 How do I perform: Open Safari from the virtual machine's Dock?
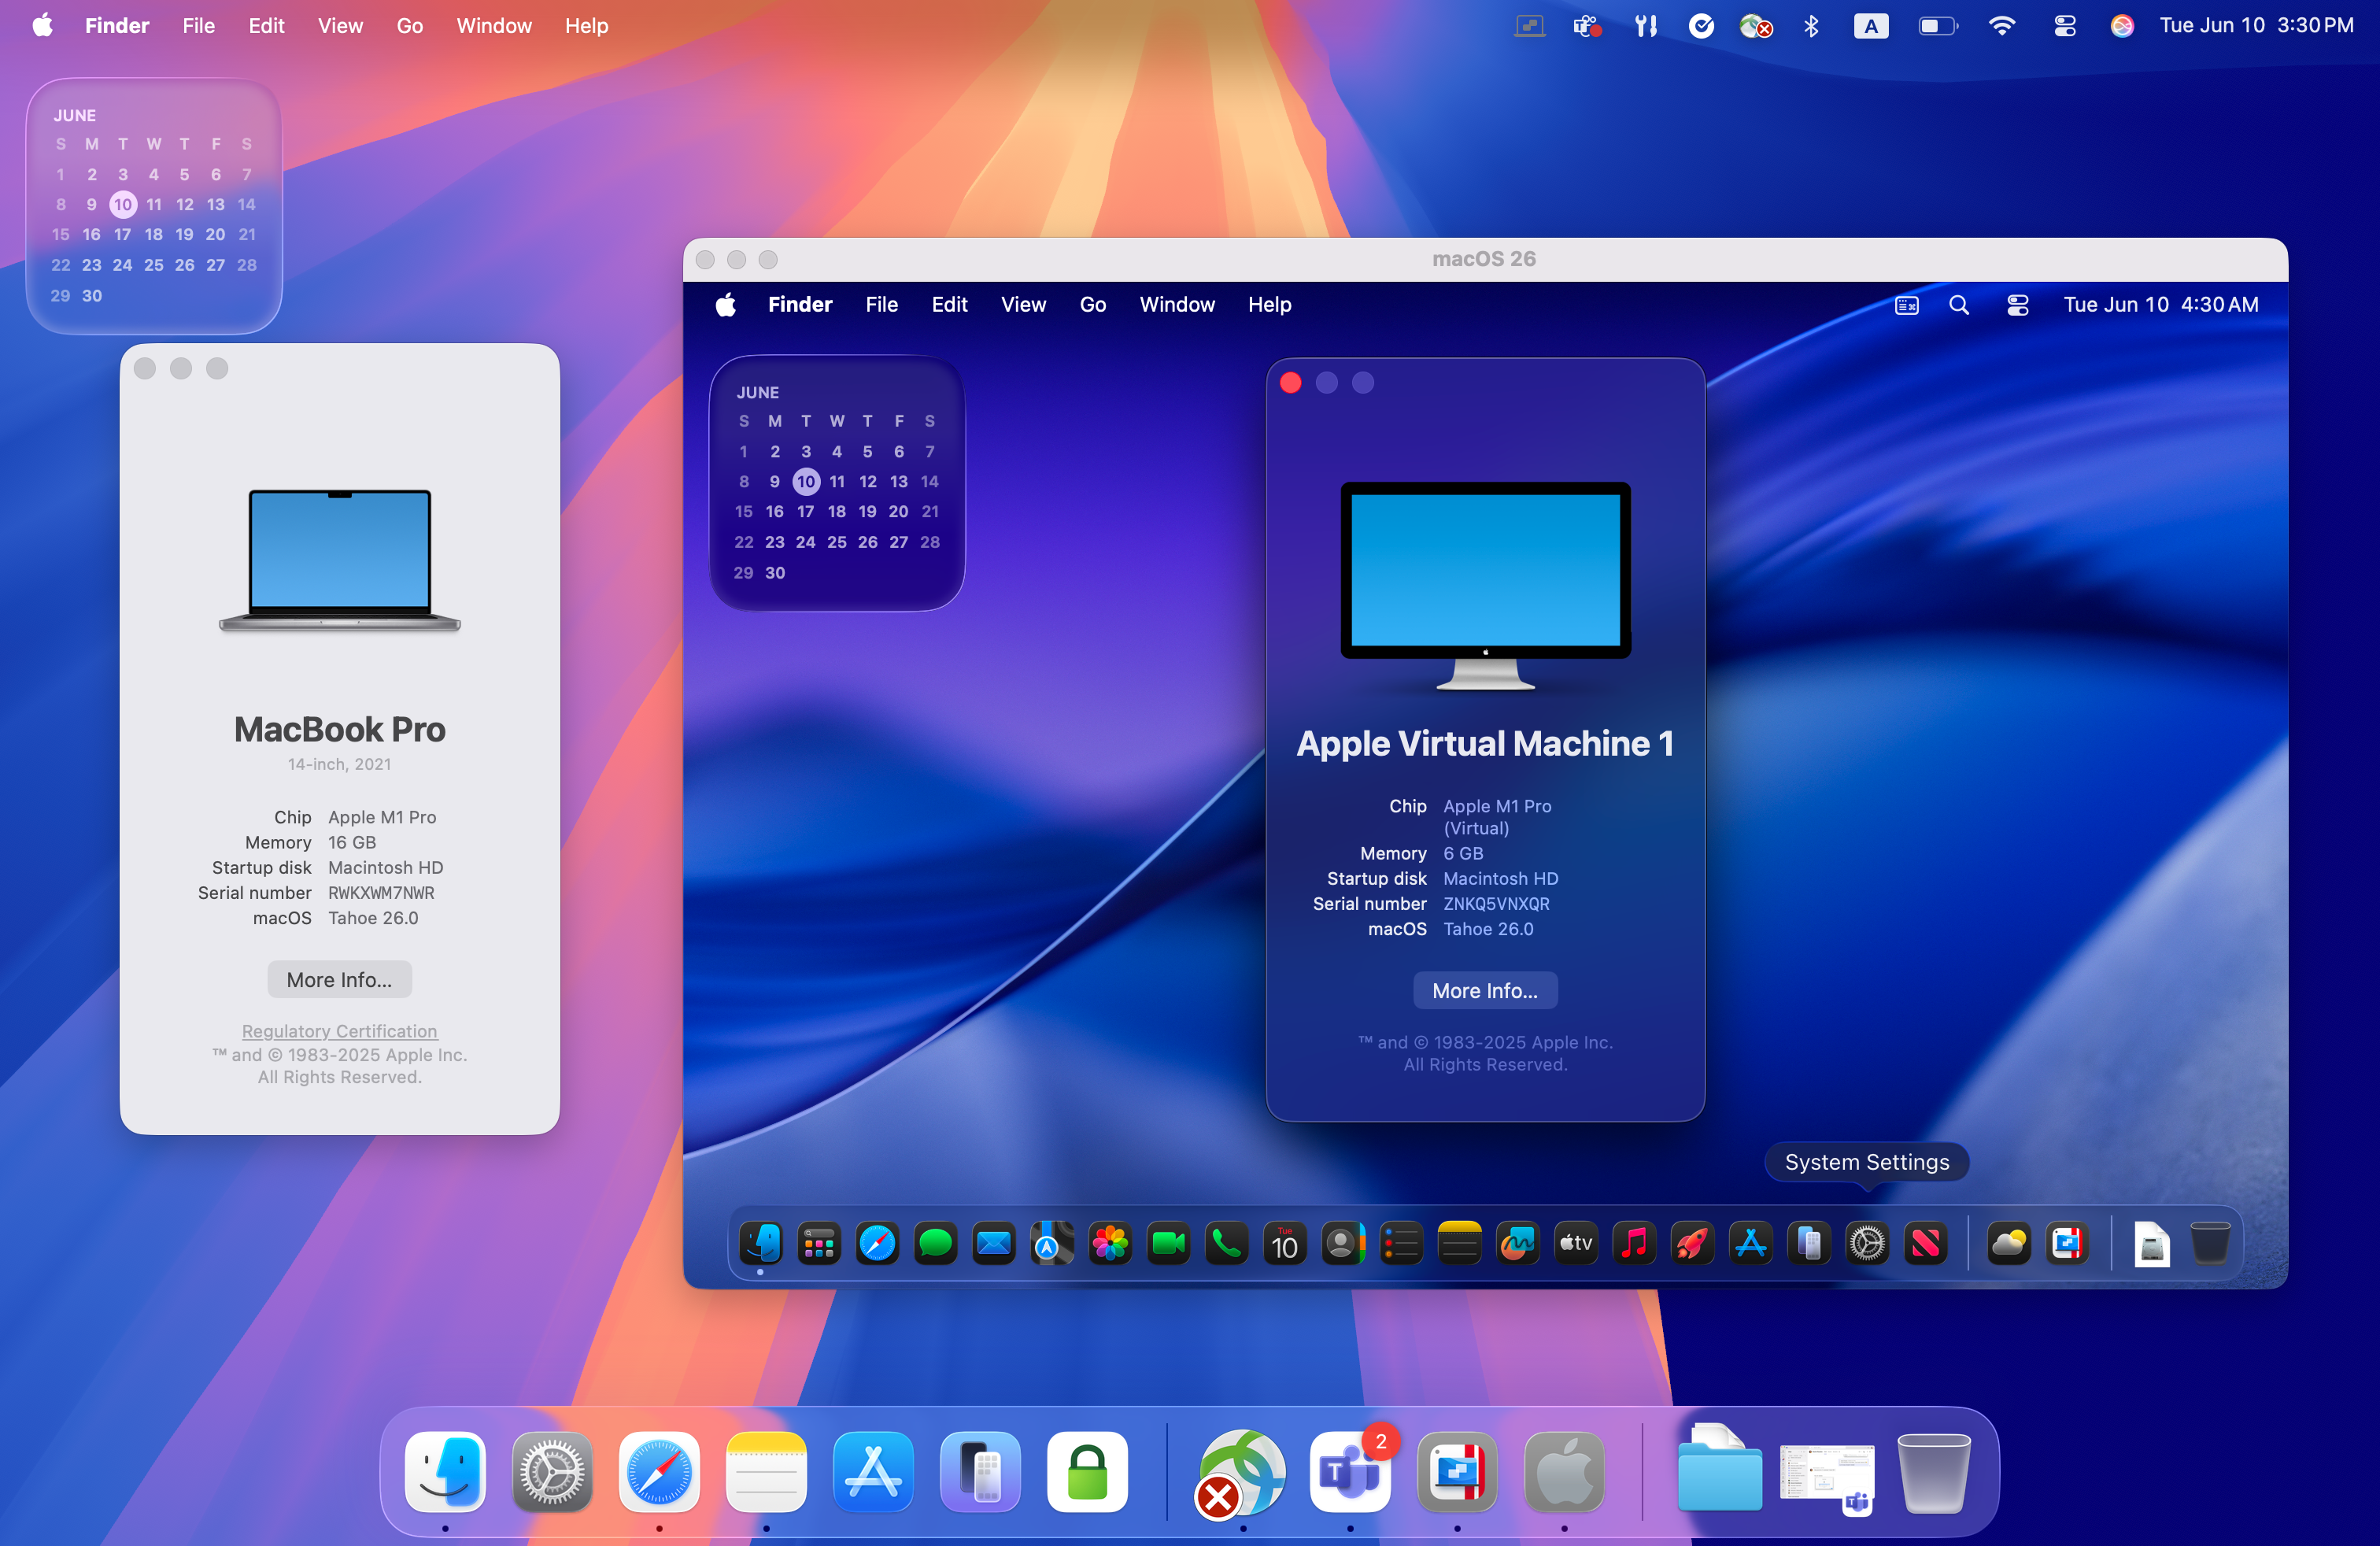[x=877, y=1243]
